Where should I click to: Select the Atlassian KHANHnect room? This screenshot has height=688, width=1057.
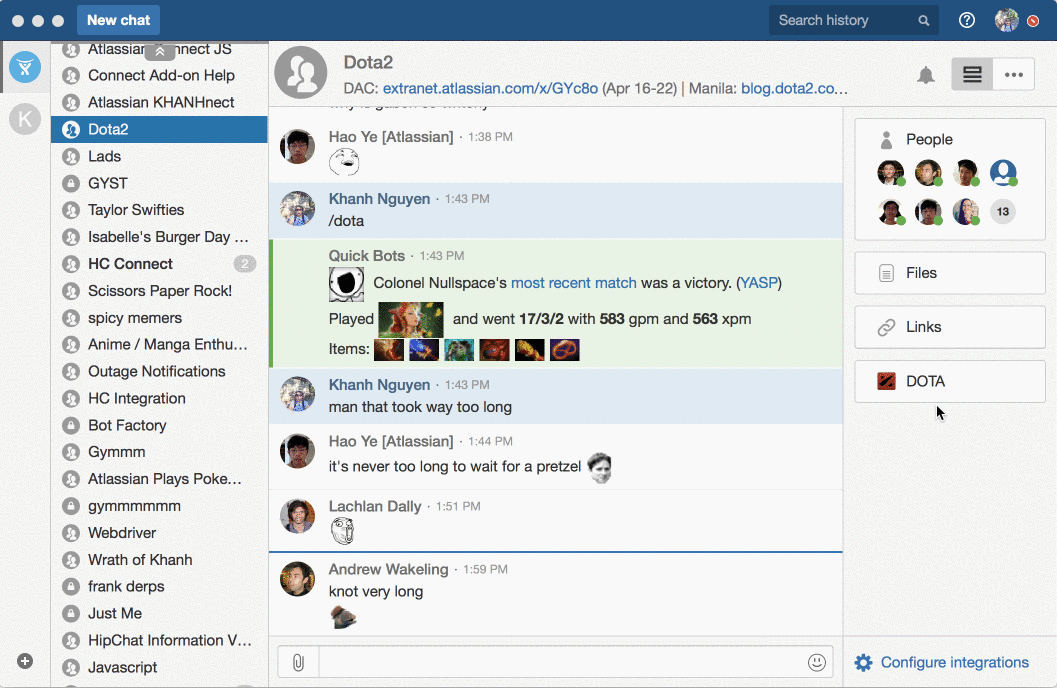(160, 102)
